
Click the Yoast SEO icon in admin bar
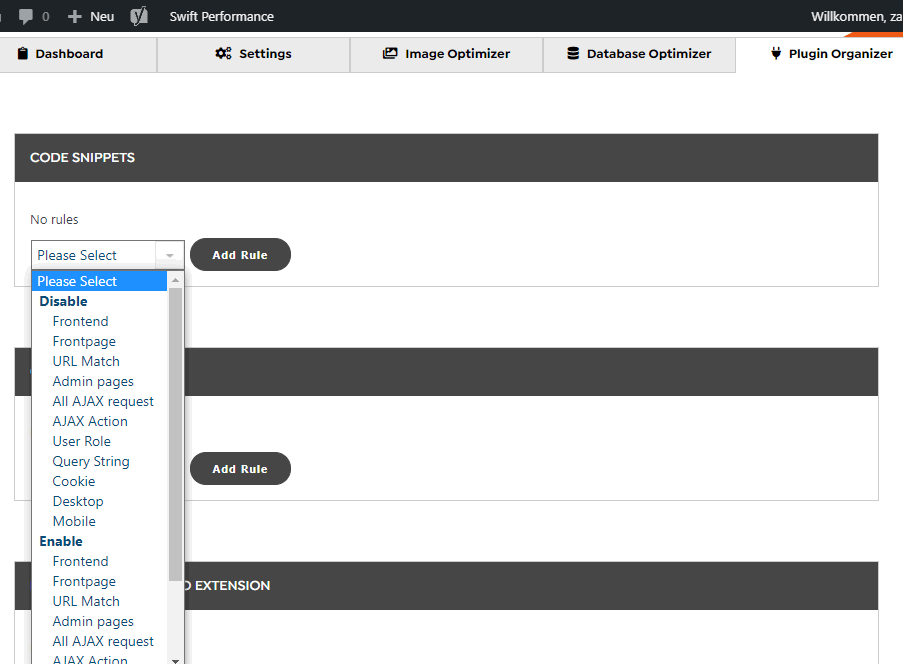[x=138, y=16]
